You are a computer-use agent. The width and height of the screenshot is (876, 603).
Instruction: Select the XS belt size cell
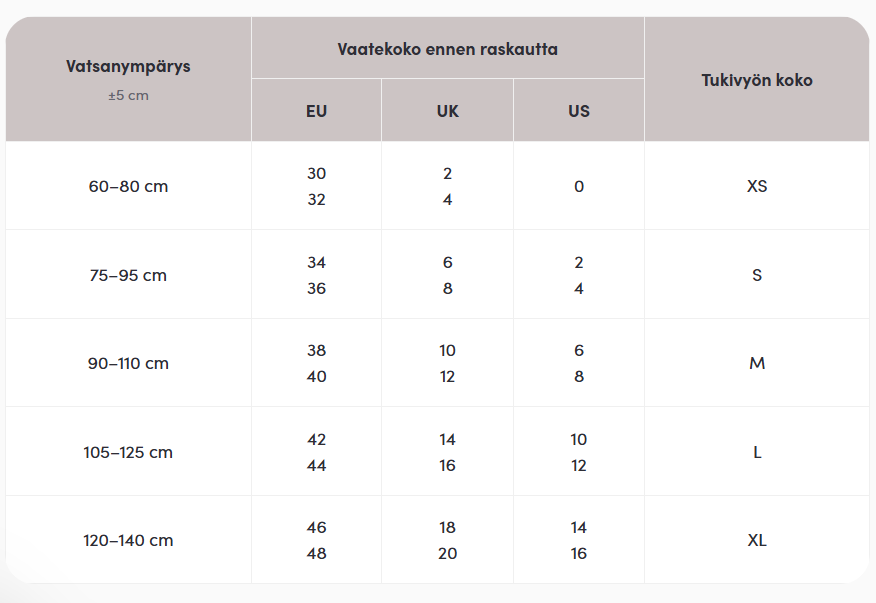pos(757,187)
